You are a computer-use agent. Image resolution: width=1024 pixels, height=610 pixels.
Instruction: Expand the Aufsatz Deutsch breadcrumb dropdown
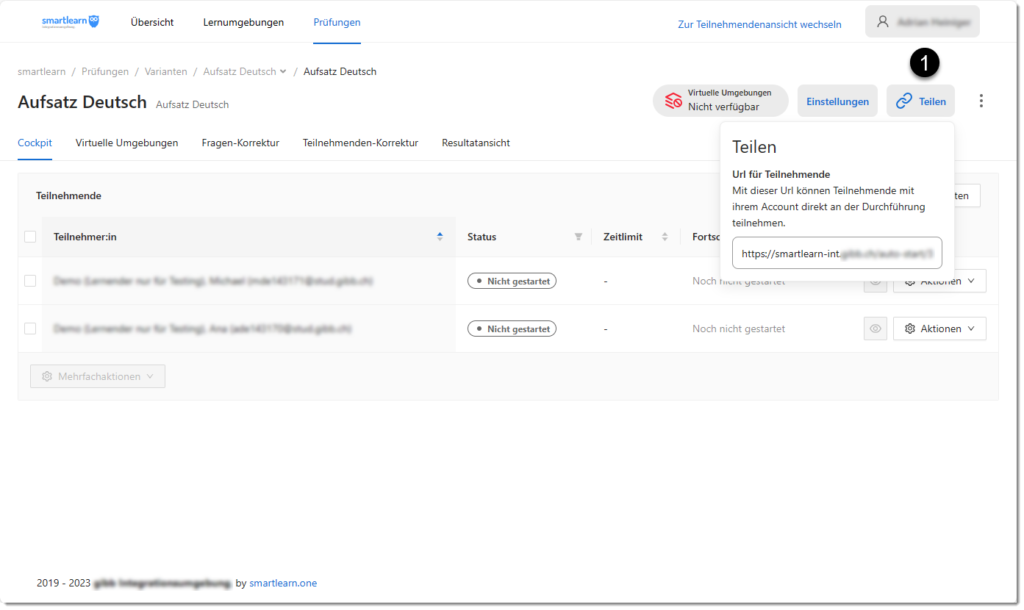pyautogui.click(x=283, y=72)
